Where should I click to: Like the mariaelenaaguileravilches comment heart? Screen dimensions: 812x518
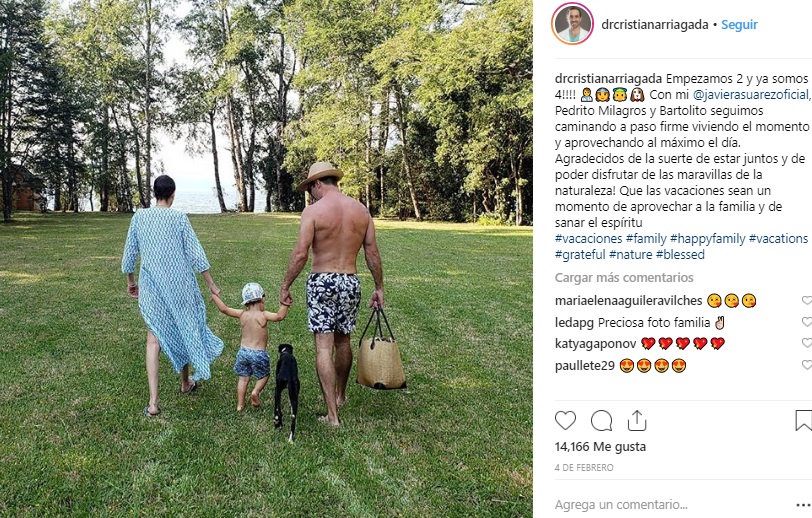pos(806,300)
